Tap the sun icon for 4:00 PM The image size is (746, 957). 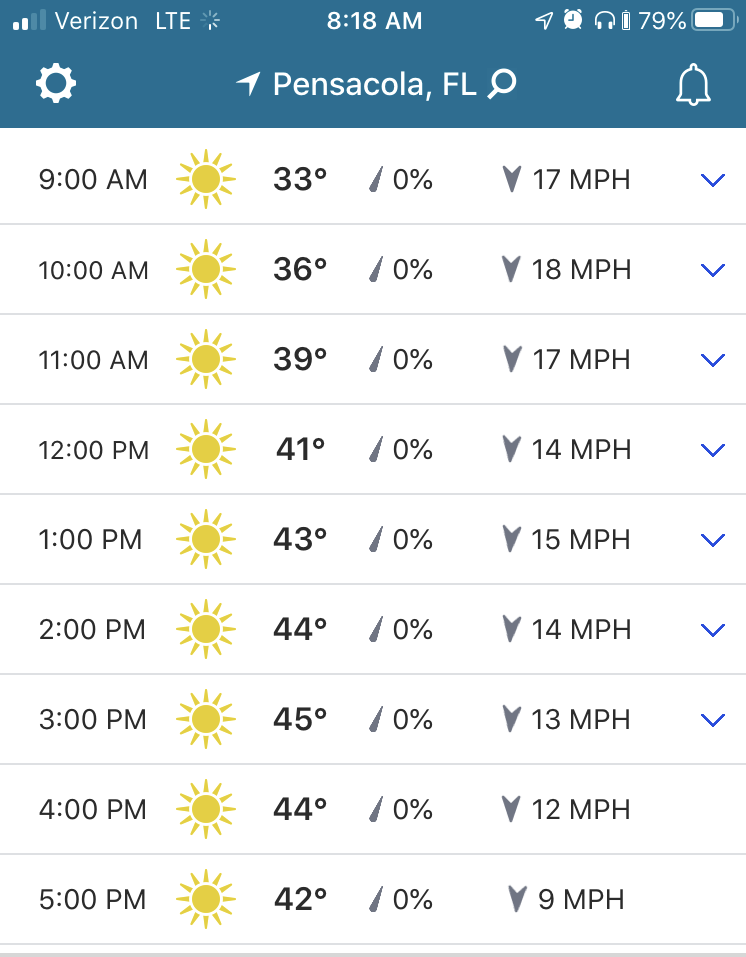tap(205, 809)
